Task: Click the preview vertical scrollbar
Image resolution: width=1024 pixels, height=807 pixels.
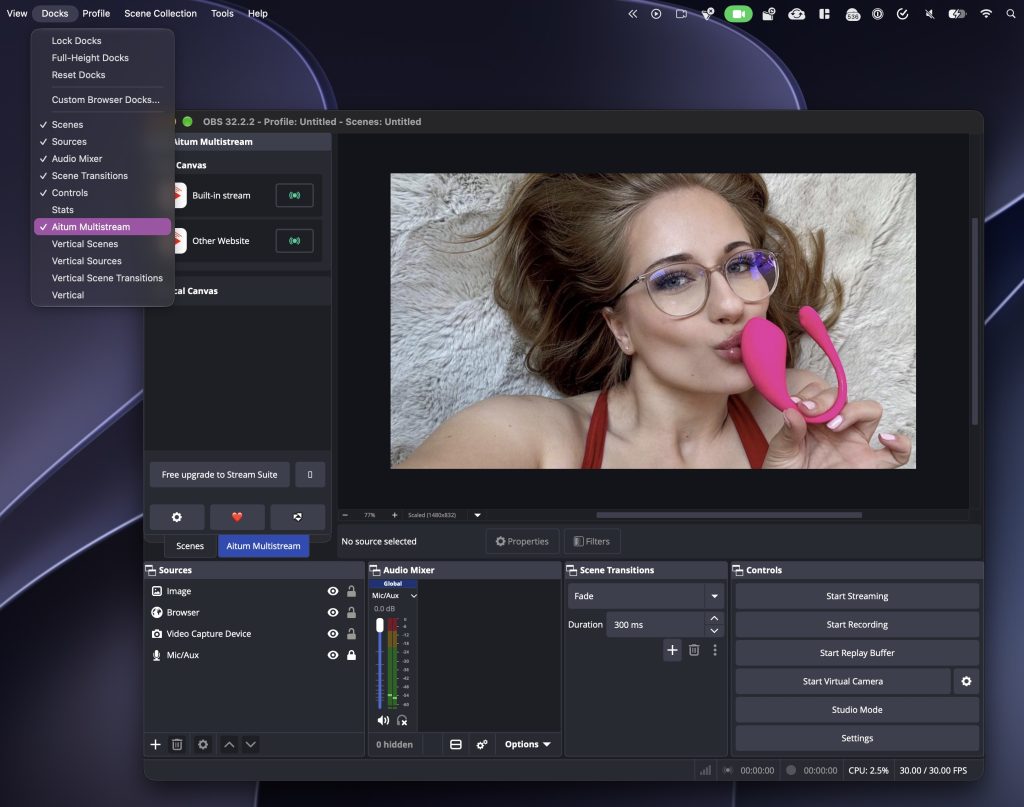Action: pos(974,321)
